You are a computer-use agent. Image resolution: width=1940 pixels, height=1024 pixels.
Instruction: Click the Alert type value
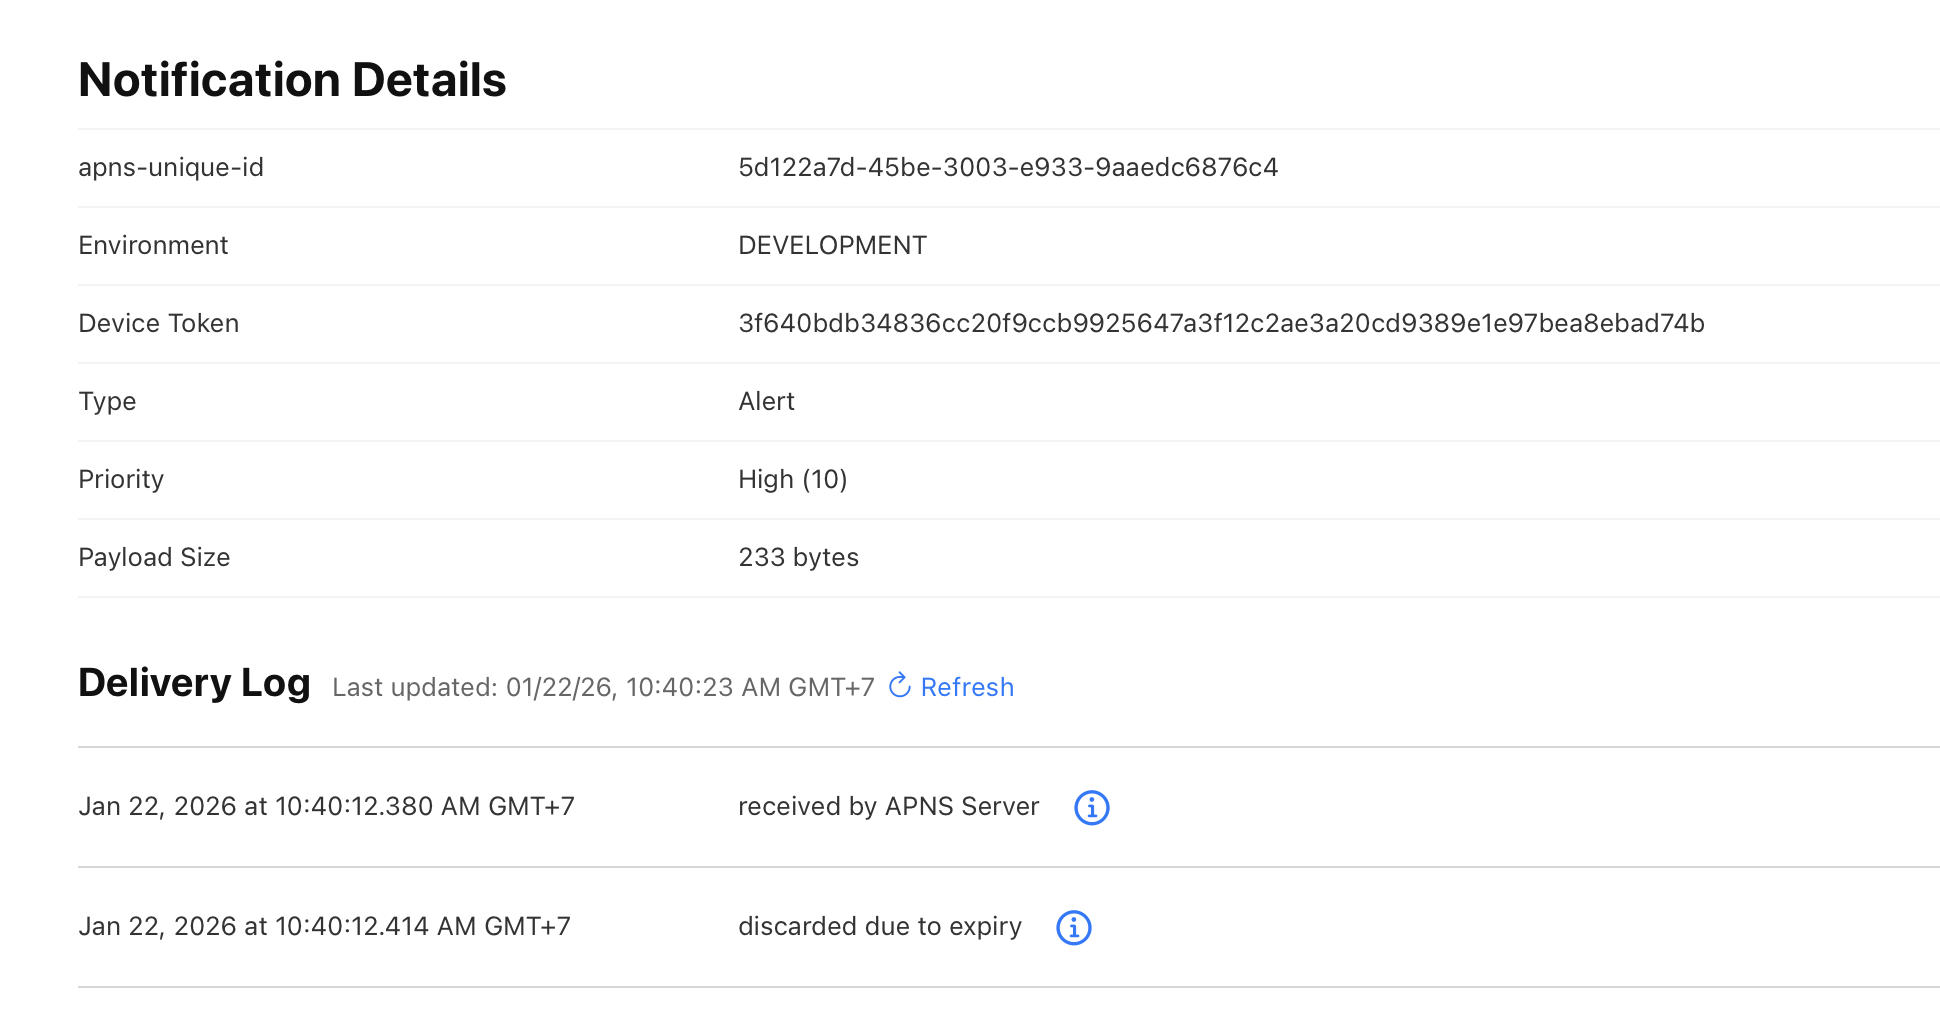766,401
